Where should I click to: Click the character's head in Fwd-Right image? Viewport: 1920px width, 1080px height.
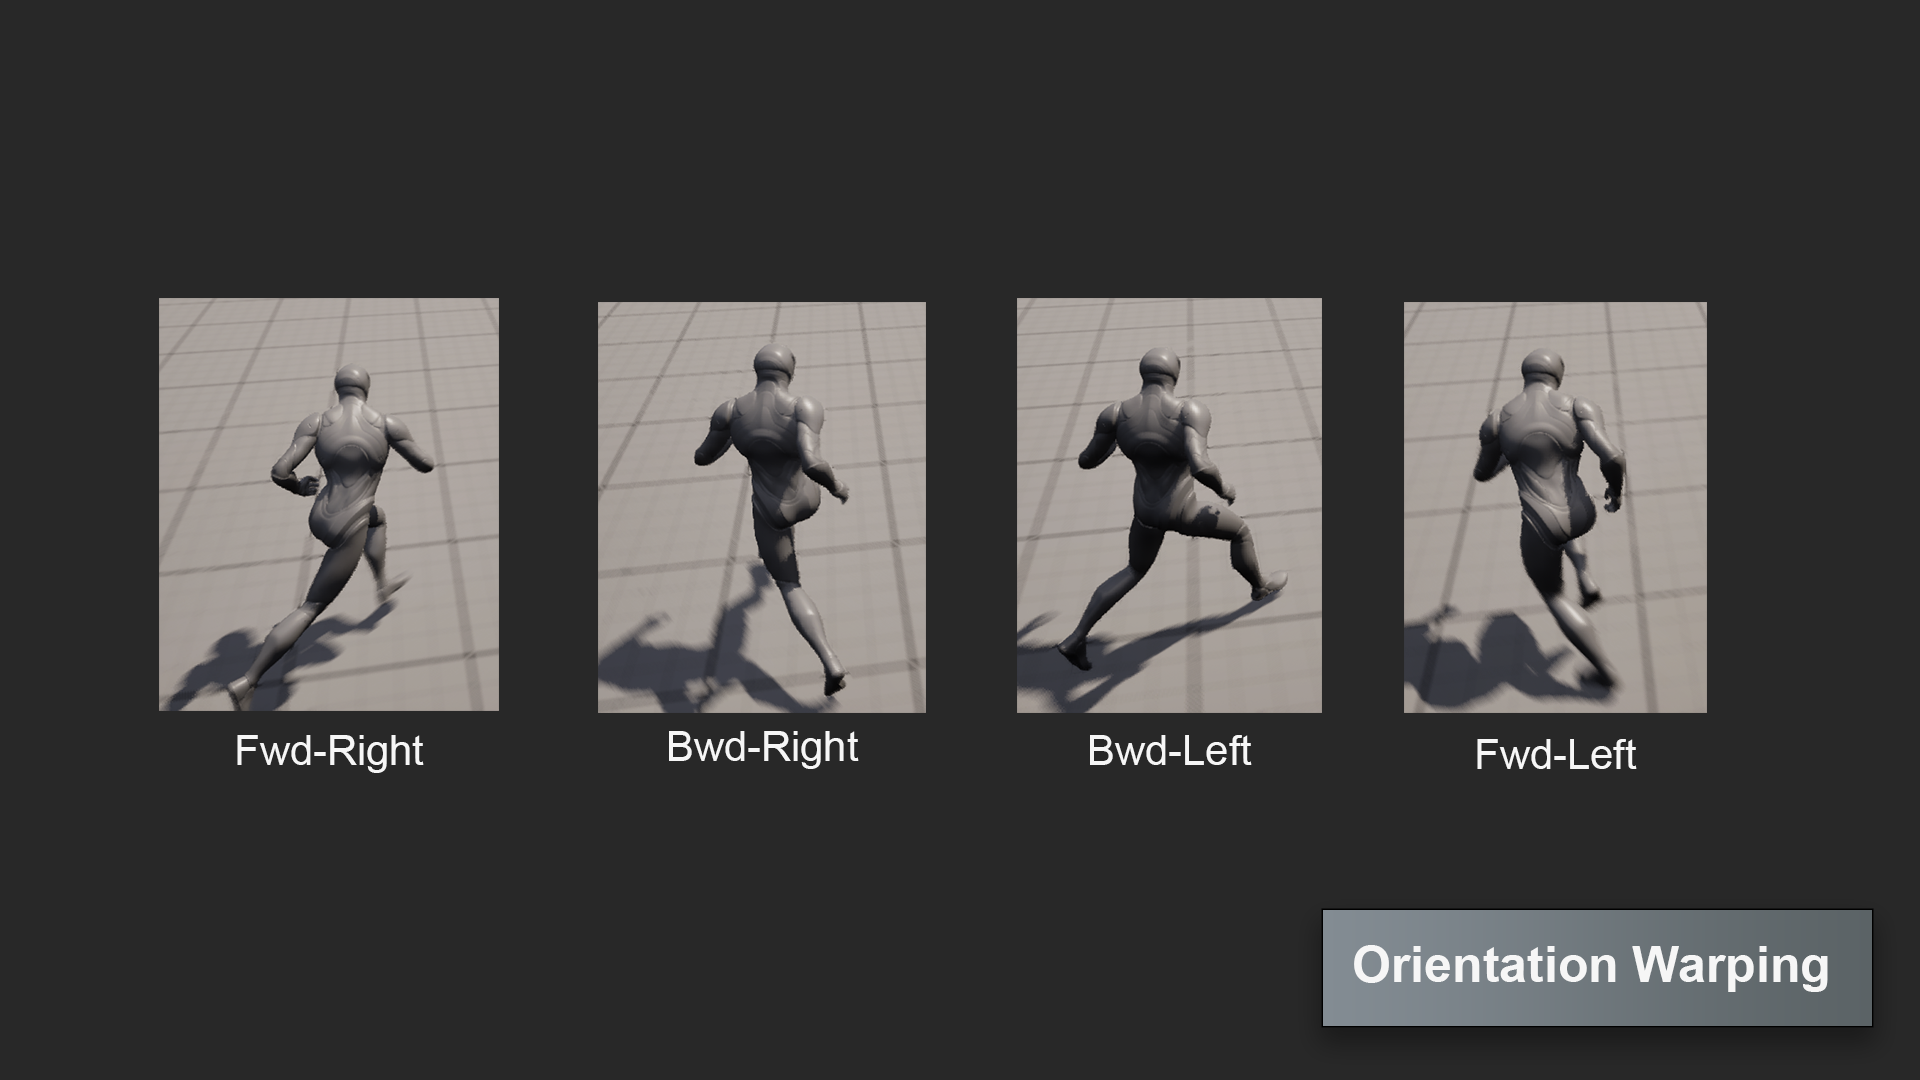click(352, 382)
